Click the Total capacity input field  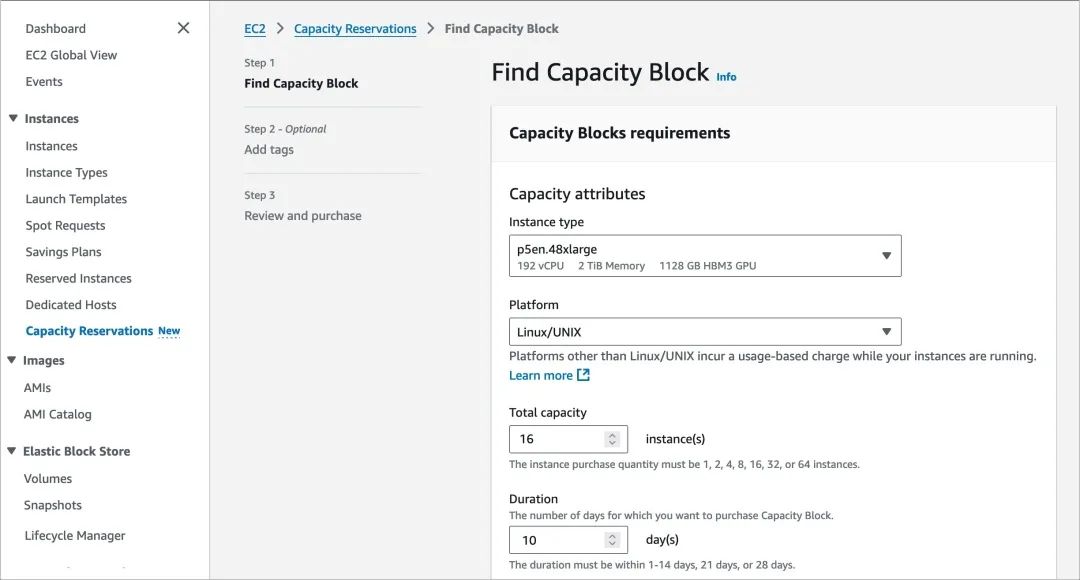[557, 439]
